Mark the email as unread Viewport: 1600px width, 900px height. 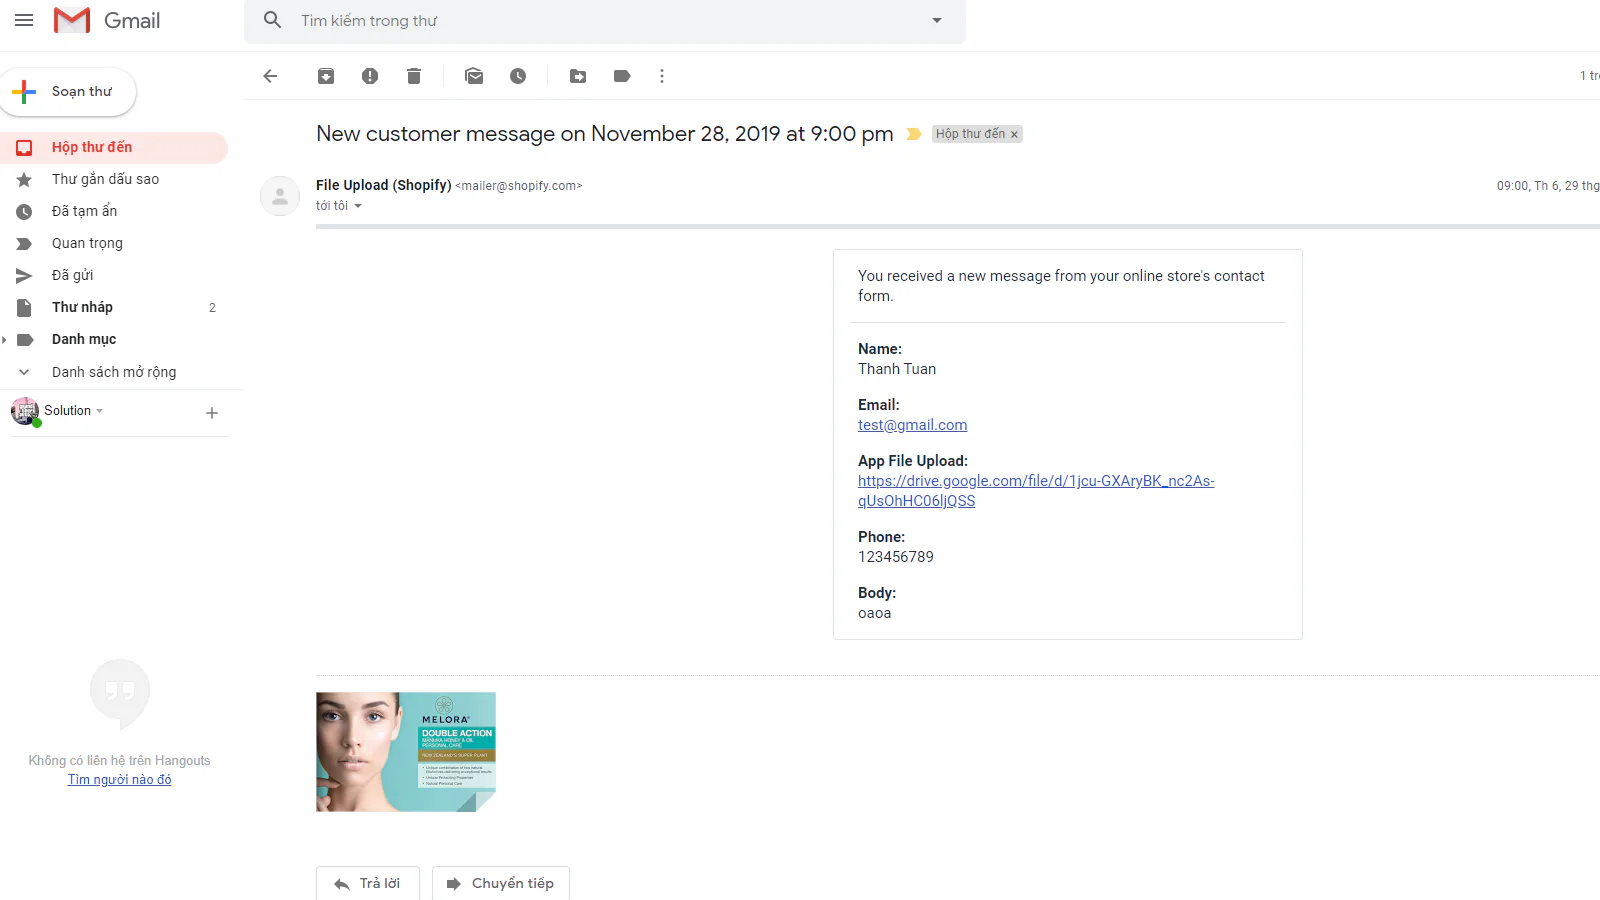tap(474, 76)
